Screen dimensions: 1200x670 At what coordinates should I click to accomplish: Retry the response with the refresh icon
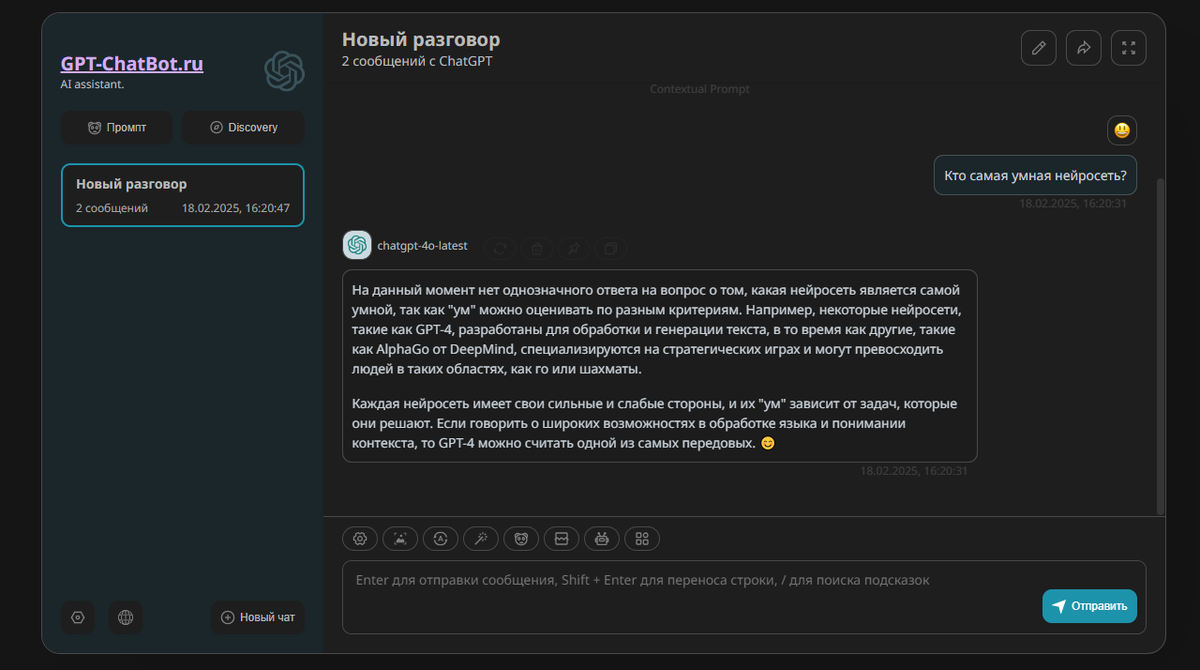pos(500,247)
